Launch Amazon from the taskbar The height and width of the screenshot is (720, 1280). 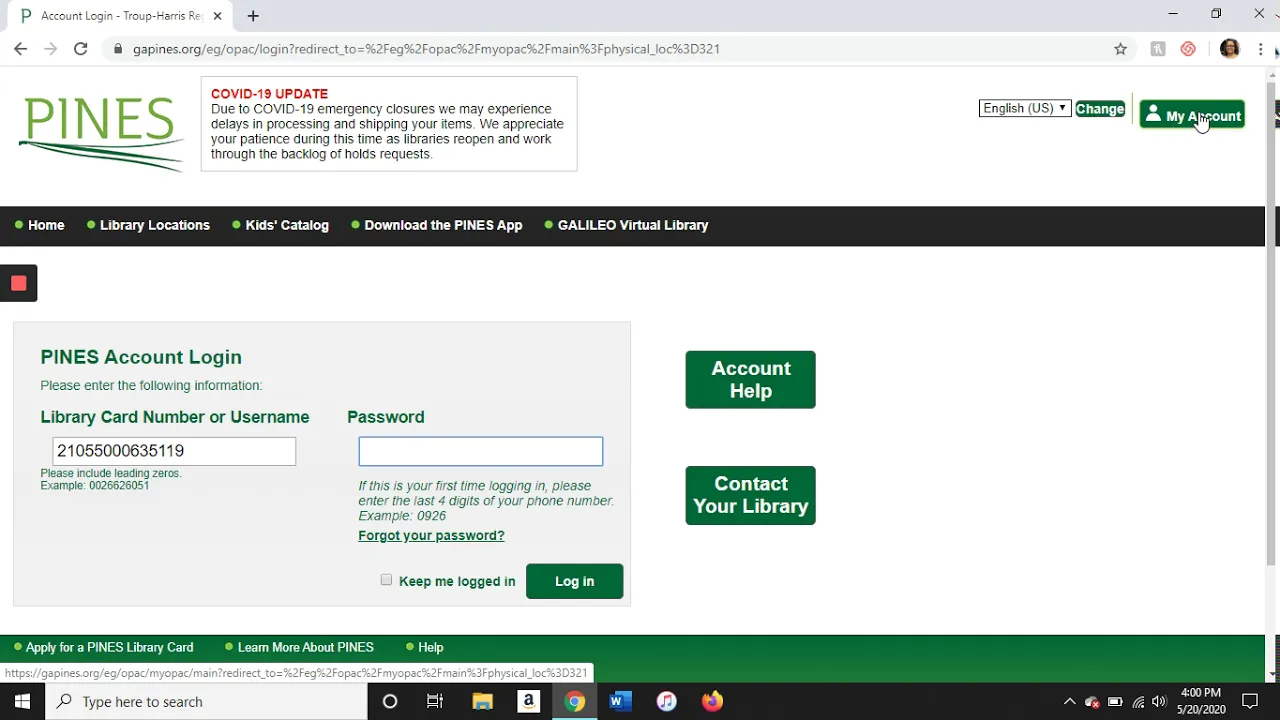pos(528,701)
